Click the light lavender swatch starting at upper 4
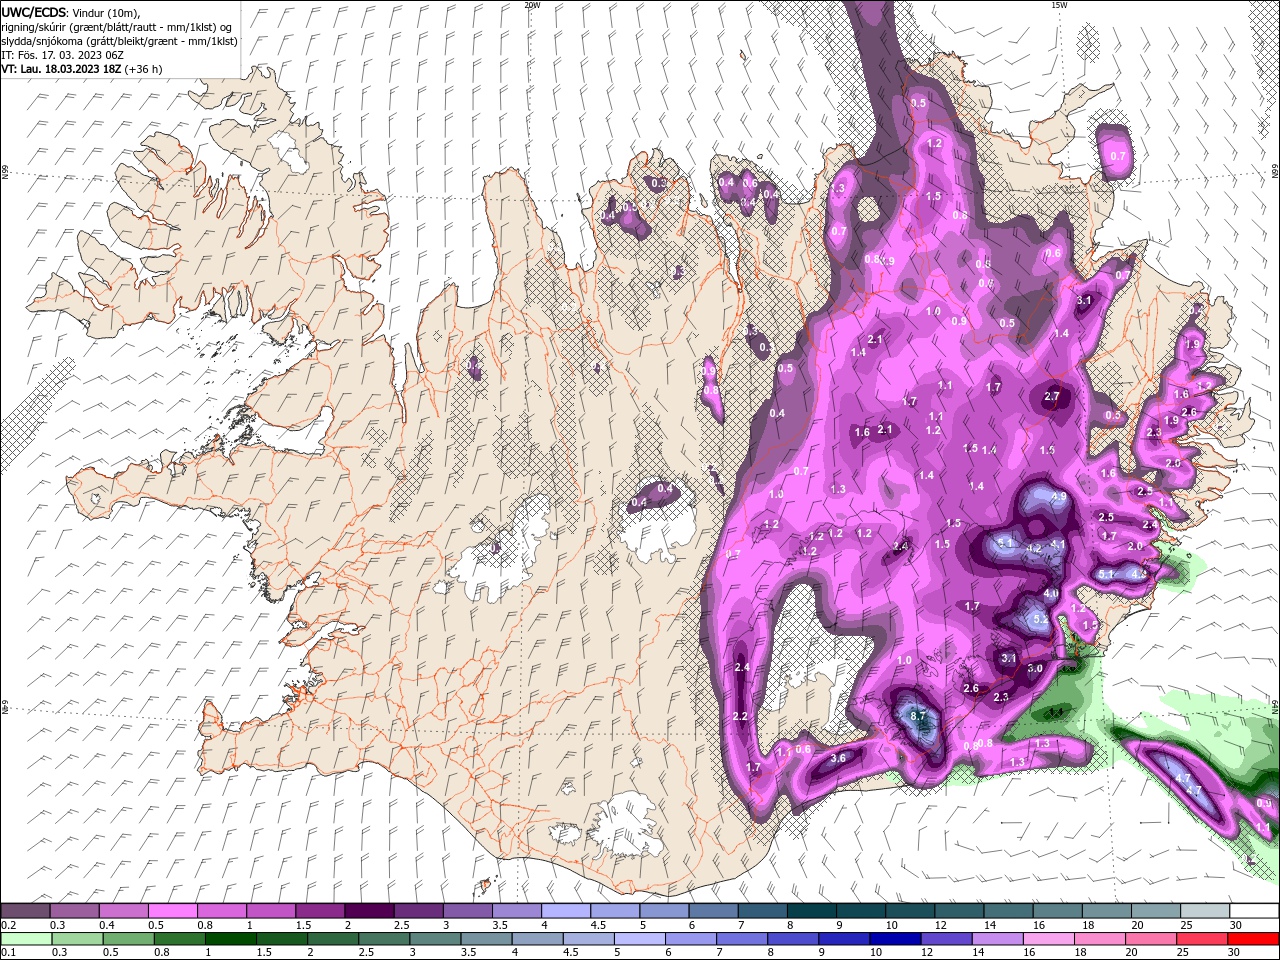Image resolution: width=1280 pixels, height=960 pixels. click(x=565, y=911)
